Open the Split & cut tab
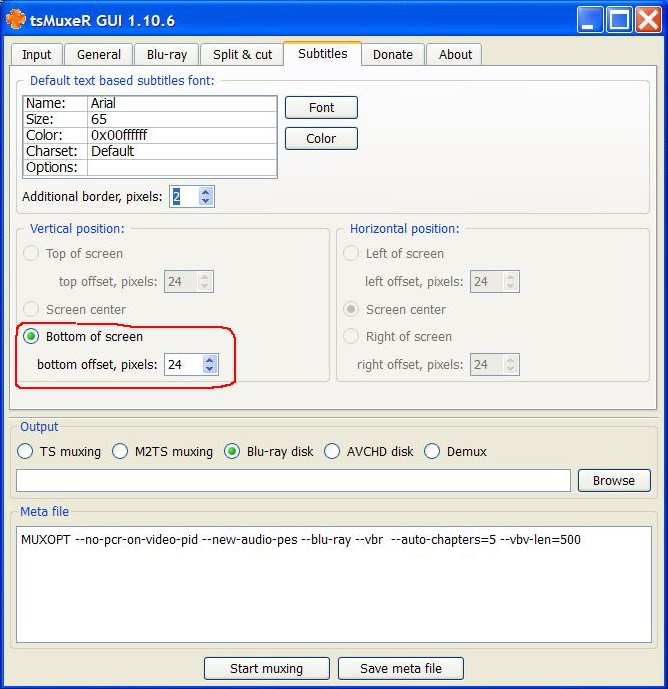This screenshot has width=668, height=689. [242, 54]
